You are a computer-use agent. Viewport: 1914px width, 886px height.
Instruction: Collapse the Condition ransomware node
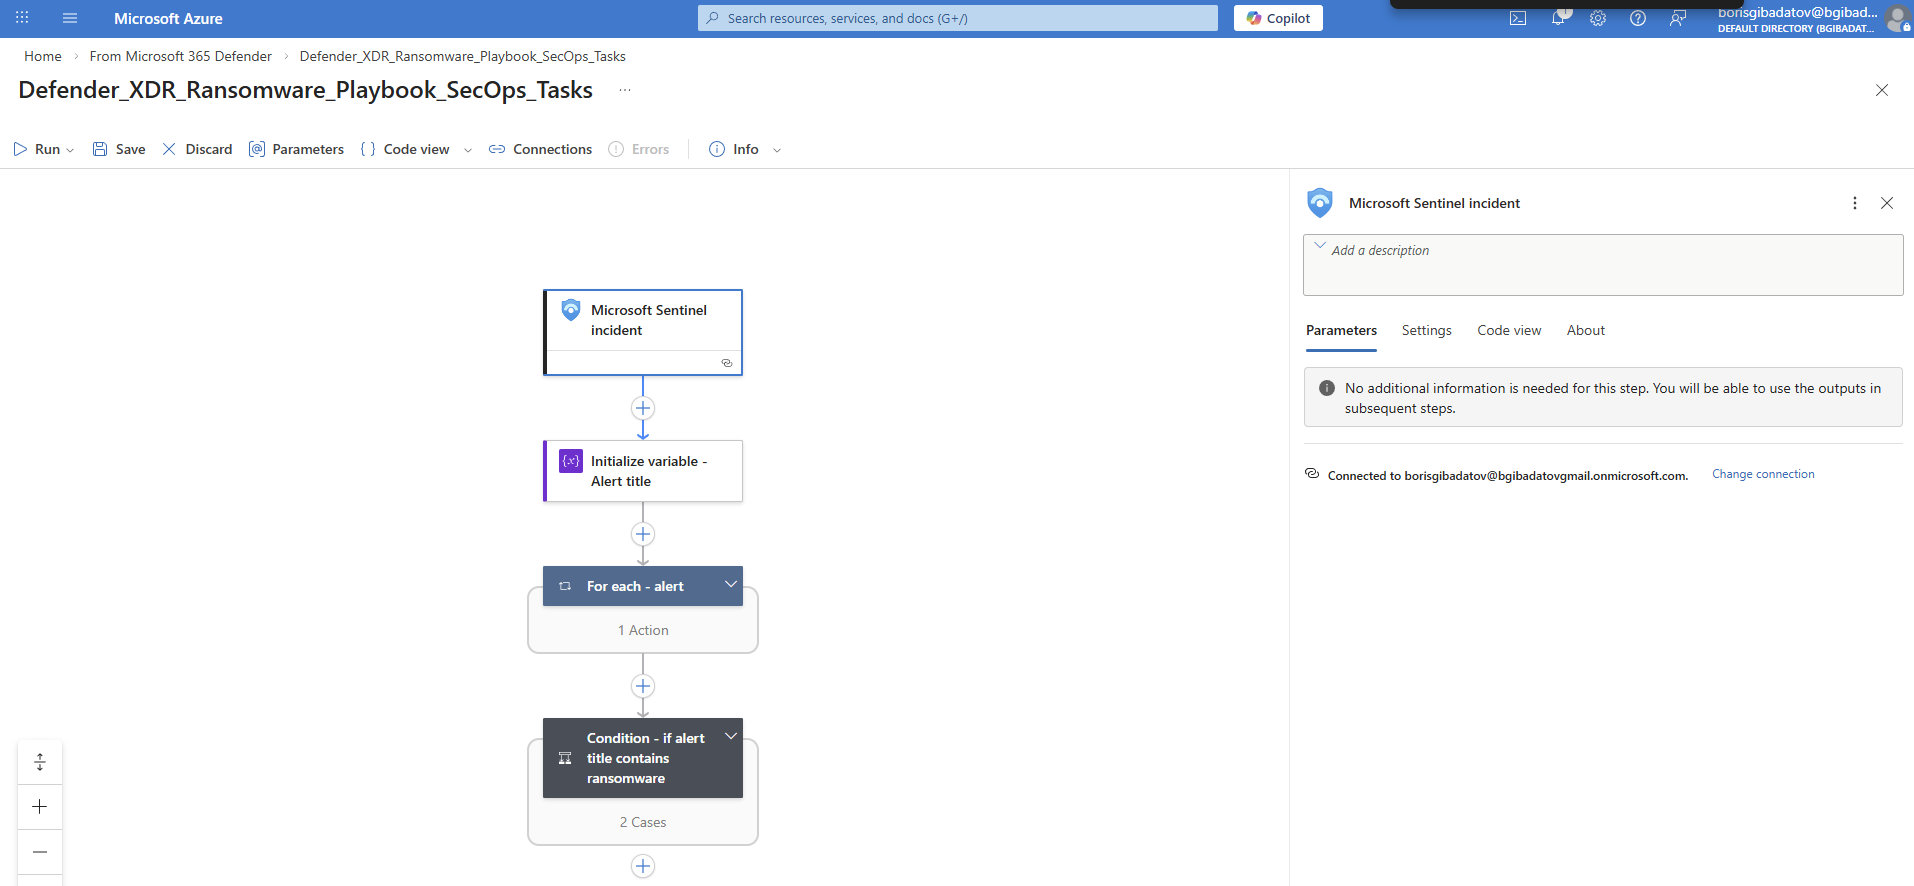pos(731,737)
